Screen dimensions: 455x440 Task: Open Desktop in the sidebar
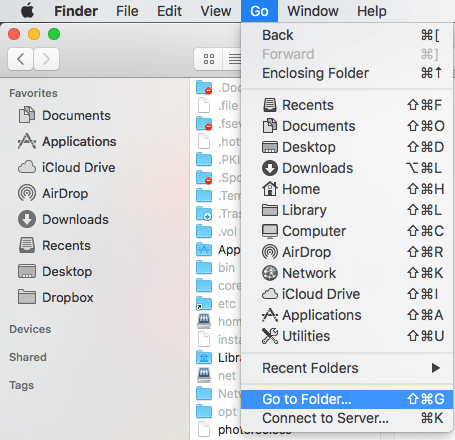[55, 271]
